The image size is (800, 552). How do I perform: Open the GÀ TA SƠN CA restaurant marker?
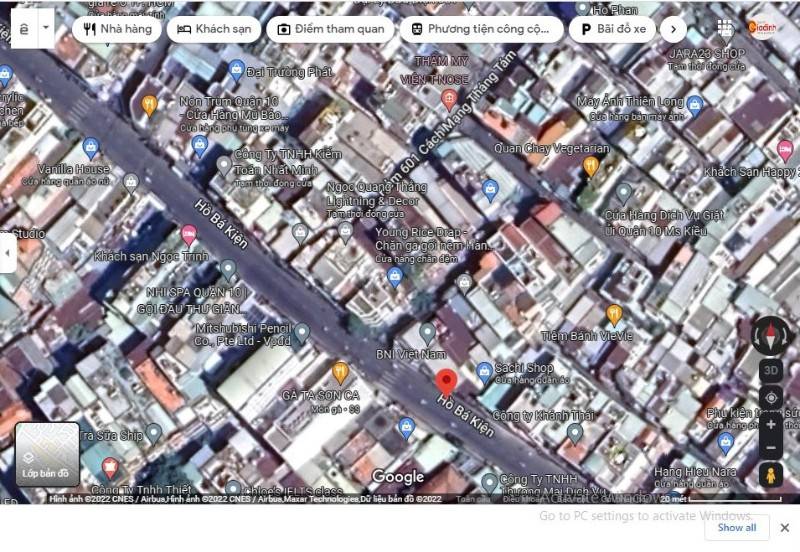(x=340, y=373)
